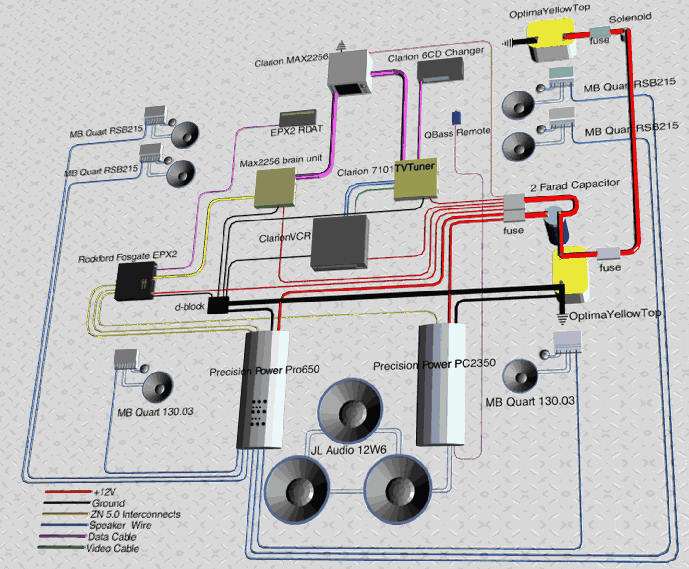Select the blue QBass Remote knob
This screenshot has height=569, width=689.
pyautogui.click(x=456, y=119)
